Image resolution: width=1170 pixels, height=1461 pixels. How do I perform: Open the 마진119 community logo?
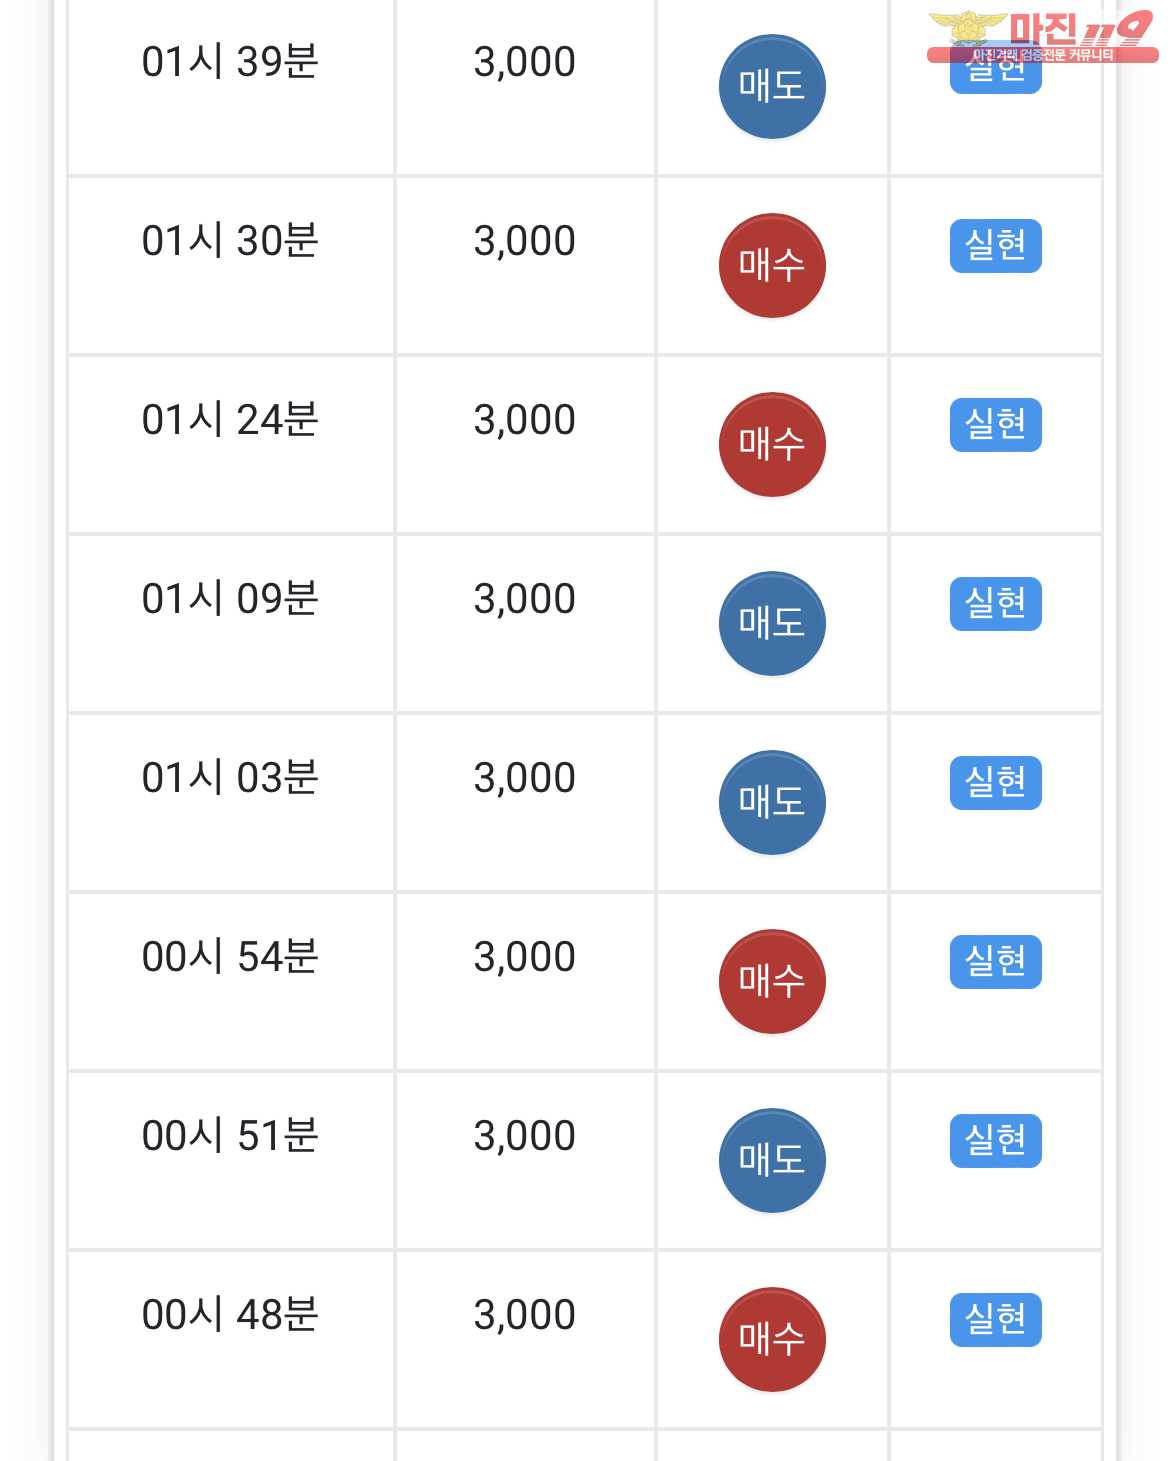click(1042, 36)
